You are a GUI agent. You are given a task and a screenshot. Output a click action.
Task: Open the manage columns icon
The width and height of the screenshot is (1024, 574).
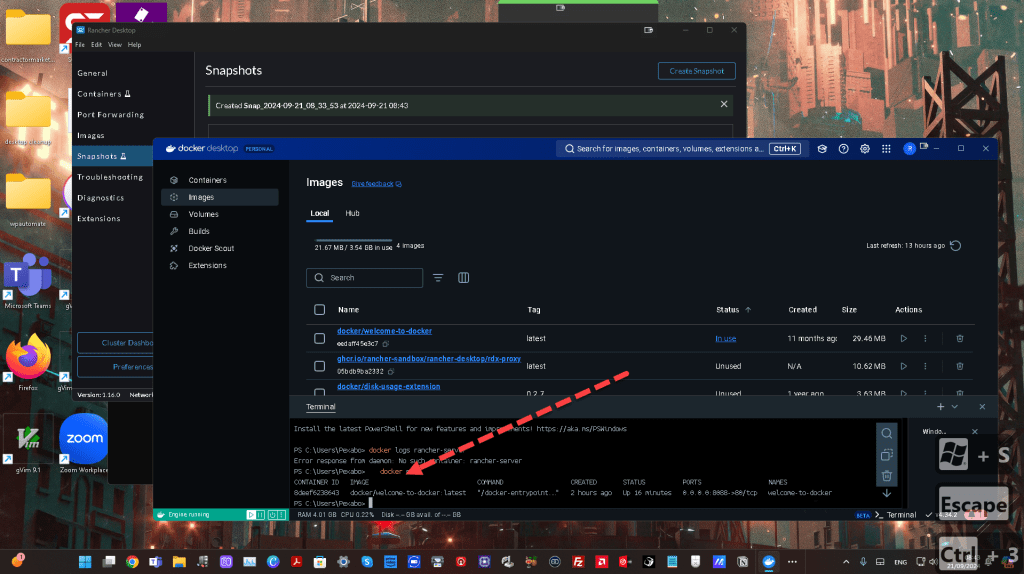(464, 278)
